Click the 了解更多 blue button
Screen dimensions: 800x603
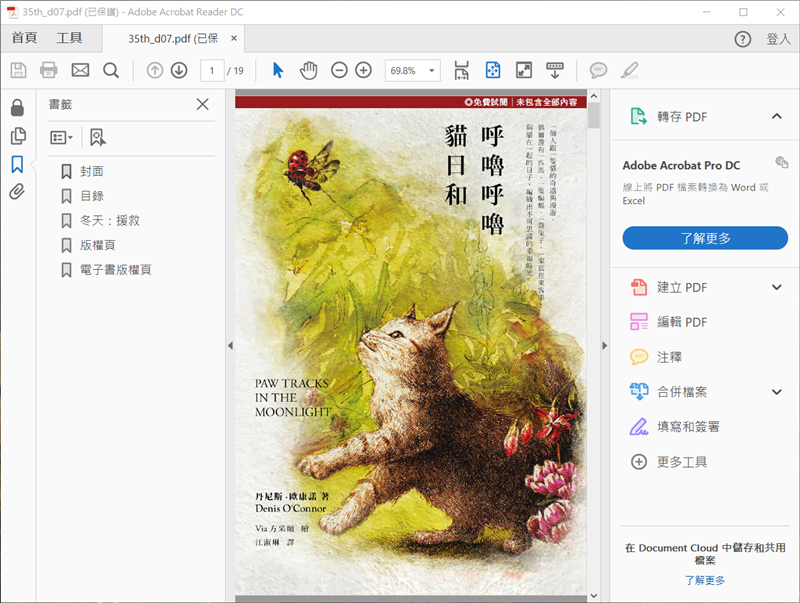coord(705,238)
